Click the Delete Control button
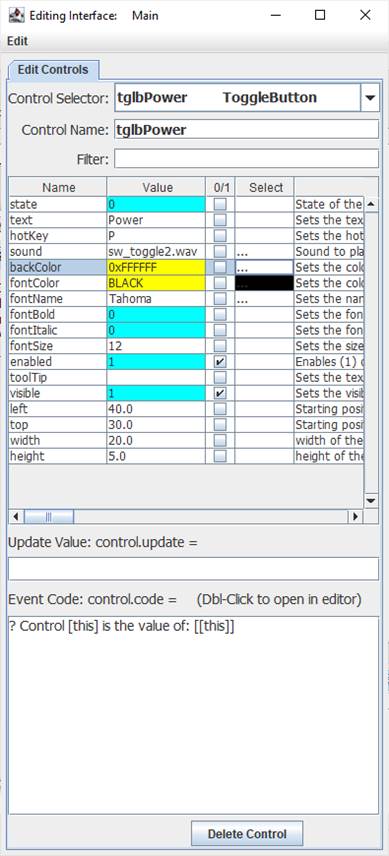 pos(247,834)
